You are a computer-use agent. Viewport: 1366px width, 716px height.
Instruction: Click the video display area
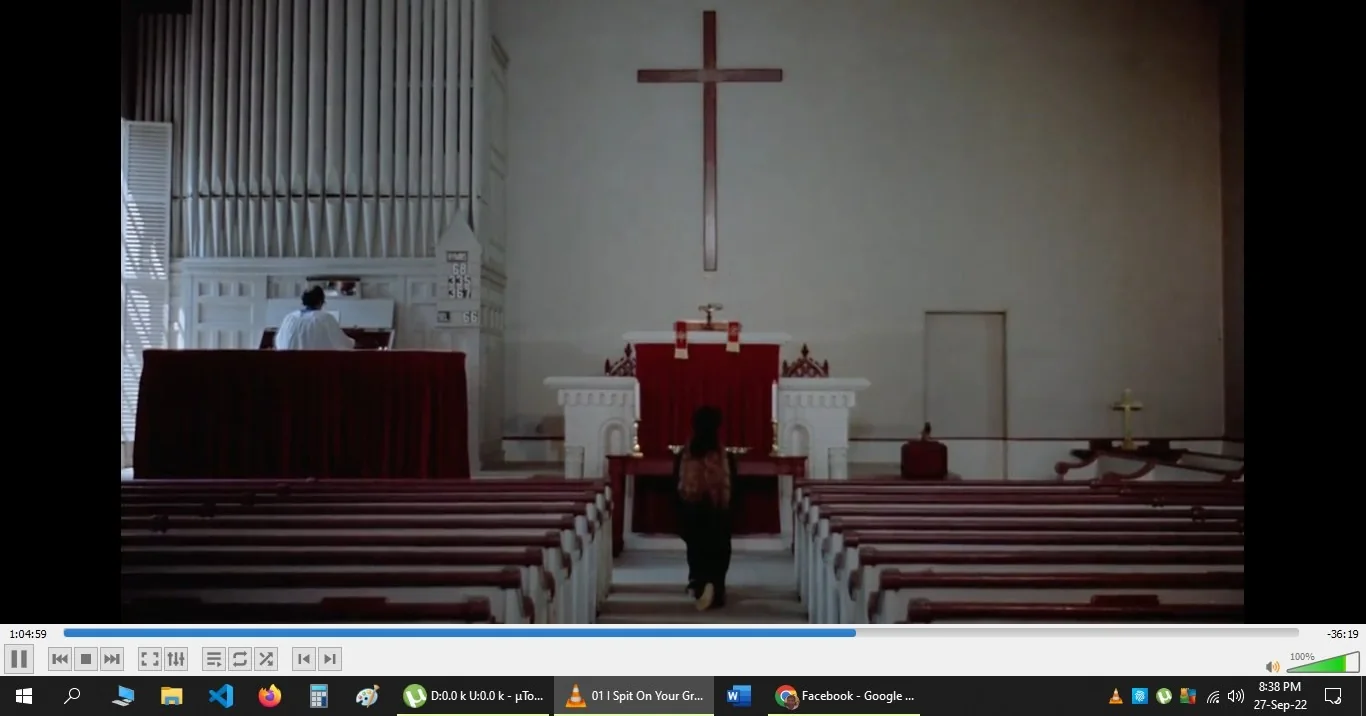click(682, 311)
